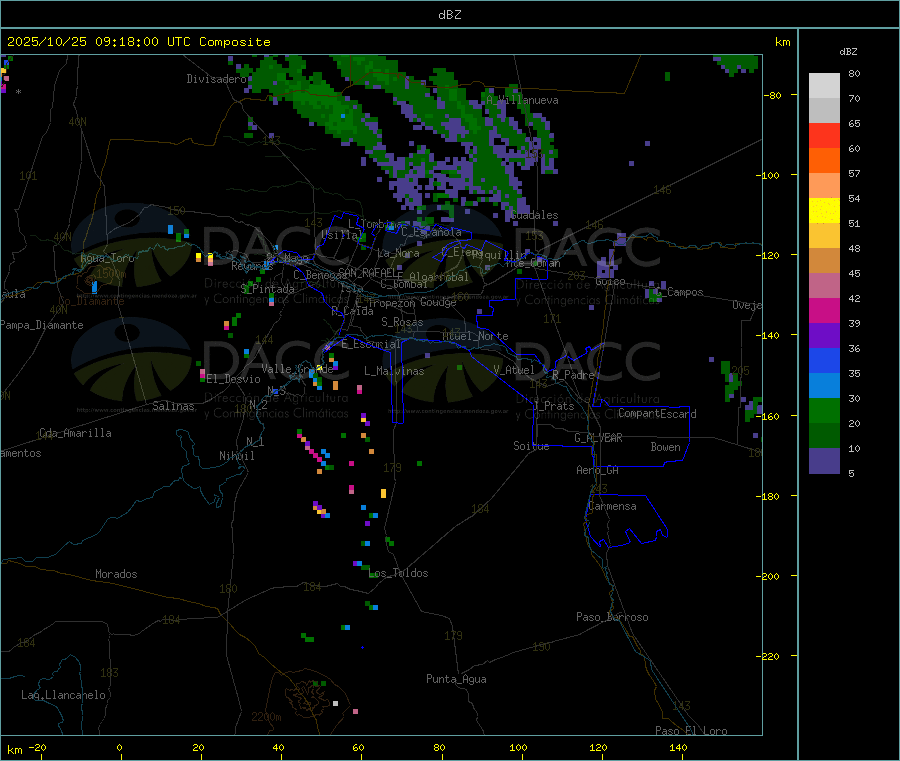Viewport: 900px width, 761px height.
Task: Click the Carmensa place label
Action: coord(612,506)
